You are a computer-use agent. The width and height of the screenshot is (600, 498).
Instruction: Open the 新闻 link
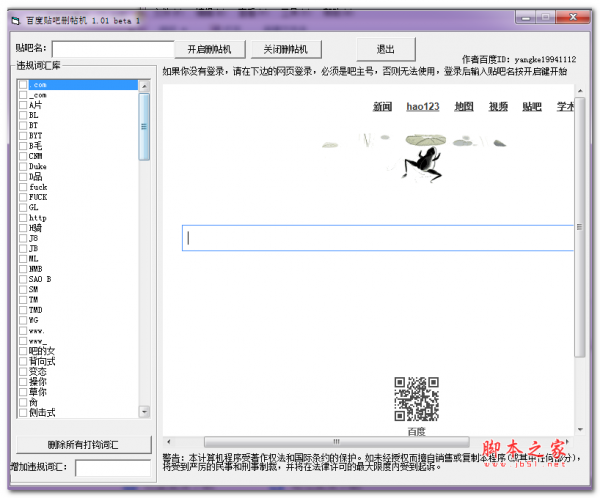[382, 107]
